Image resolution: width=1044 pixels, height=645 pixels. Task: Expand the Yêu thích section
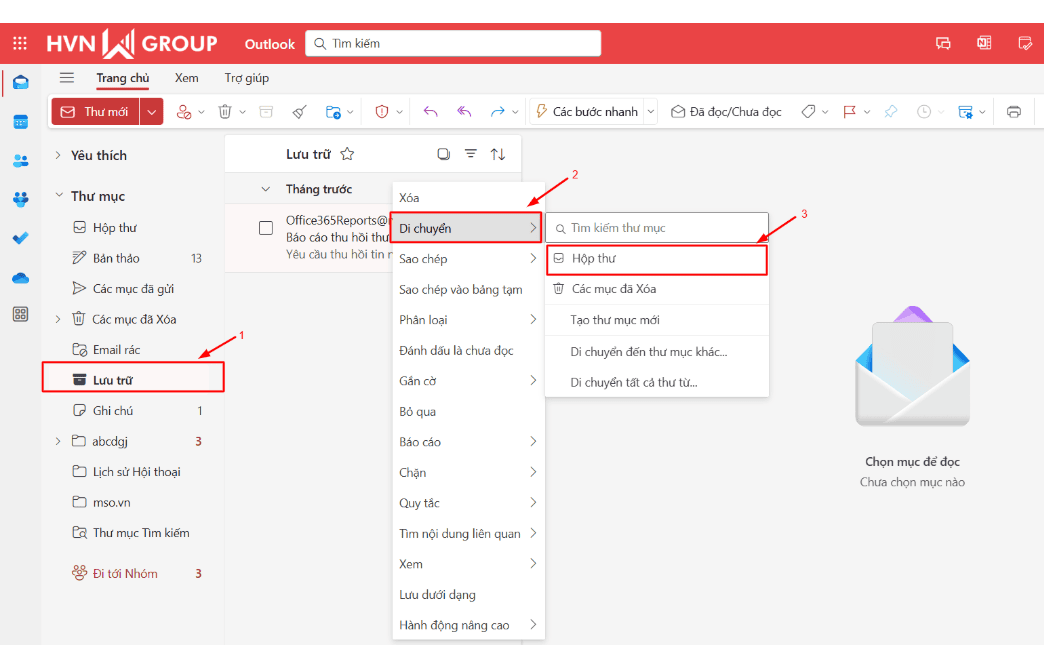tap(58, 155)
